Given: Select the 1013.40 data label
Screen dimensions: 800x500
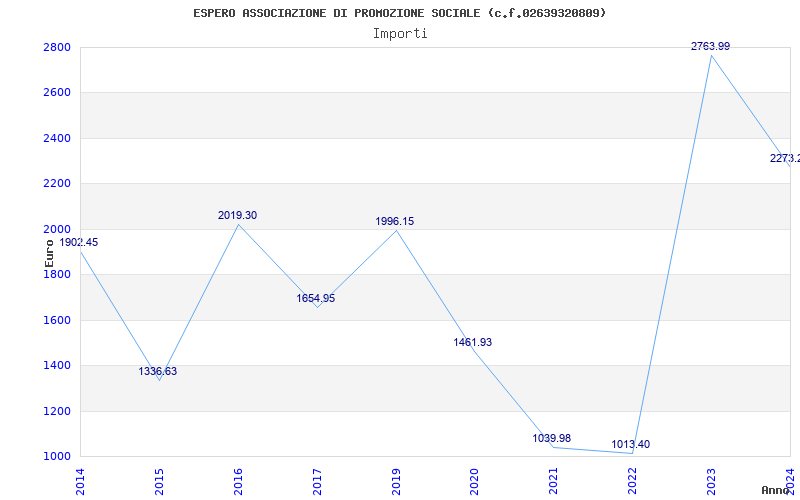Looking at the screenshot, I should pos(631,444).
